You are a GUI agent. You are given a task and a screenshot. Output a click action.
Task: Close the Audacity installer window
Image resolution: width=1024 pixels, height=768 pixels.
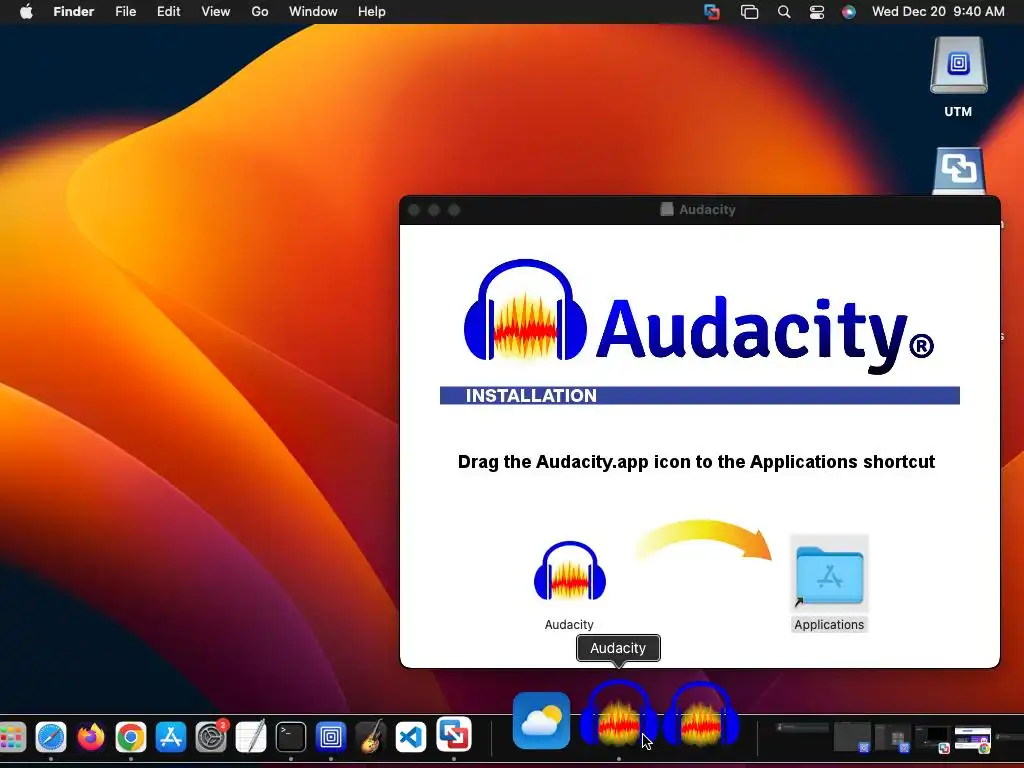[413, 210]
